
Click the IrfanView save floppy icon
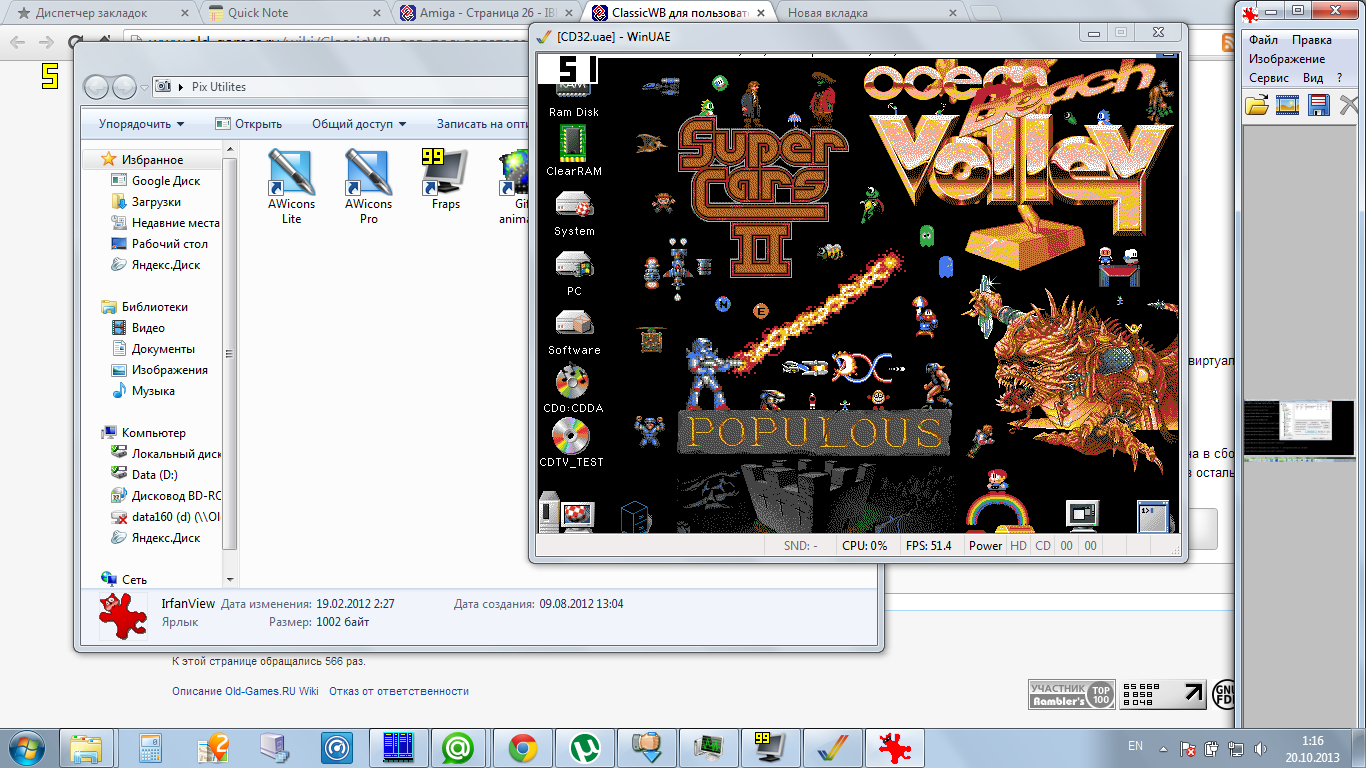tap(1318, 104)
